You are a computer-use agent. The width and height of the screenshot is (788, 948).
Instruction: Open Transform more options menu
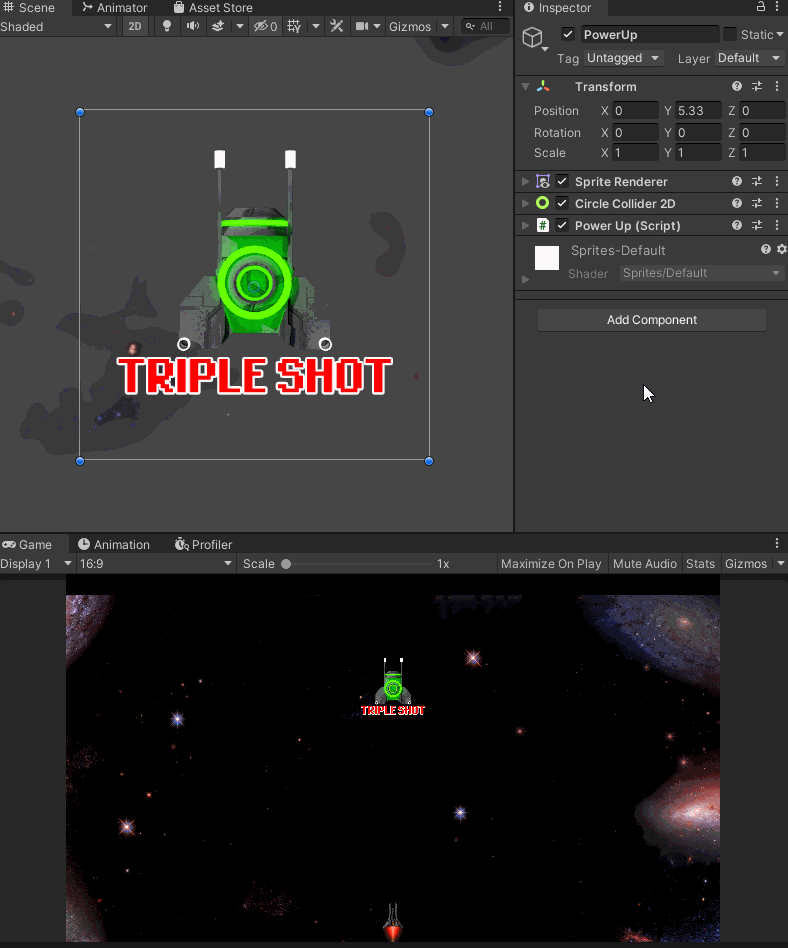(x=777, y=86)
